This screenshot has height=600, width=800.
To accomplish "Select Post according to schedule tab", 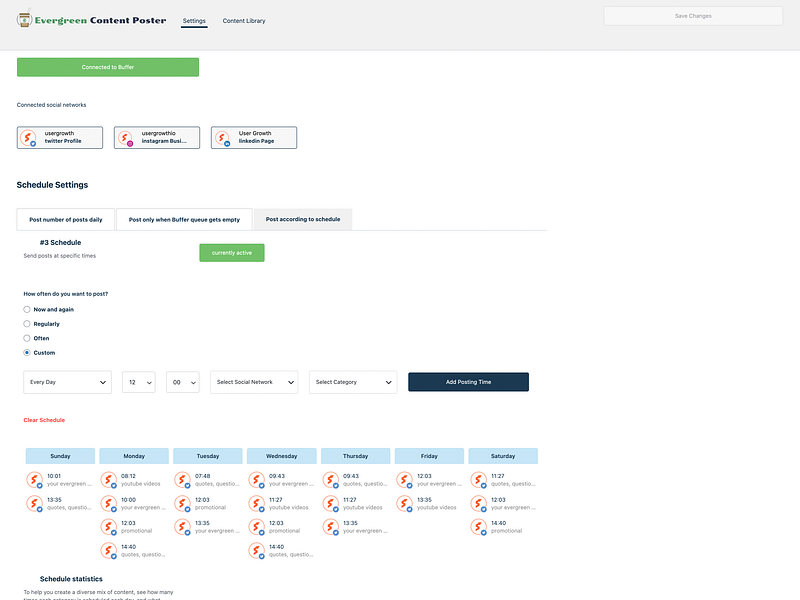I will pyautogui.click(x=303, y=219).
